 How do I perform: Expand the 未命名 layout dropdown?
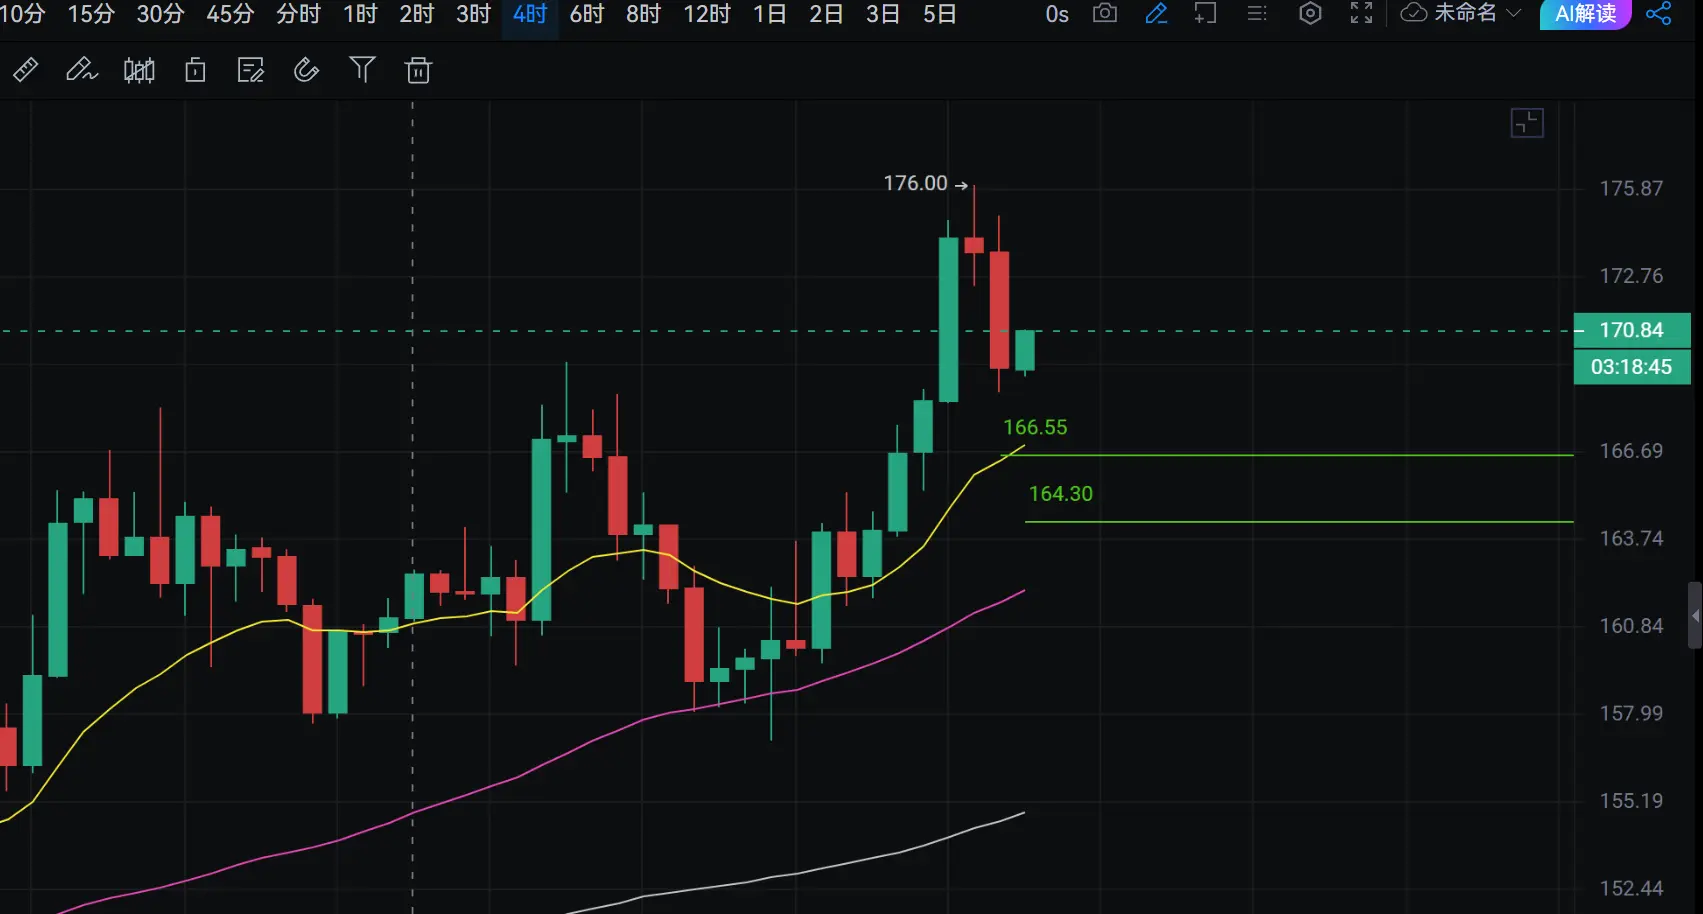(x=1477, y=13)
